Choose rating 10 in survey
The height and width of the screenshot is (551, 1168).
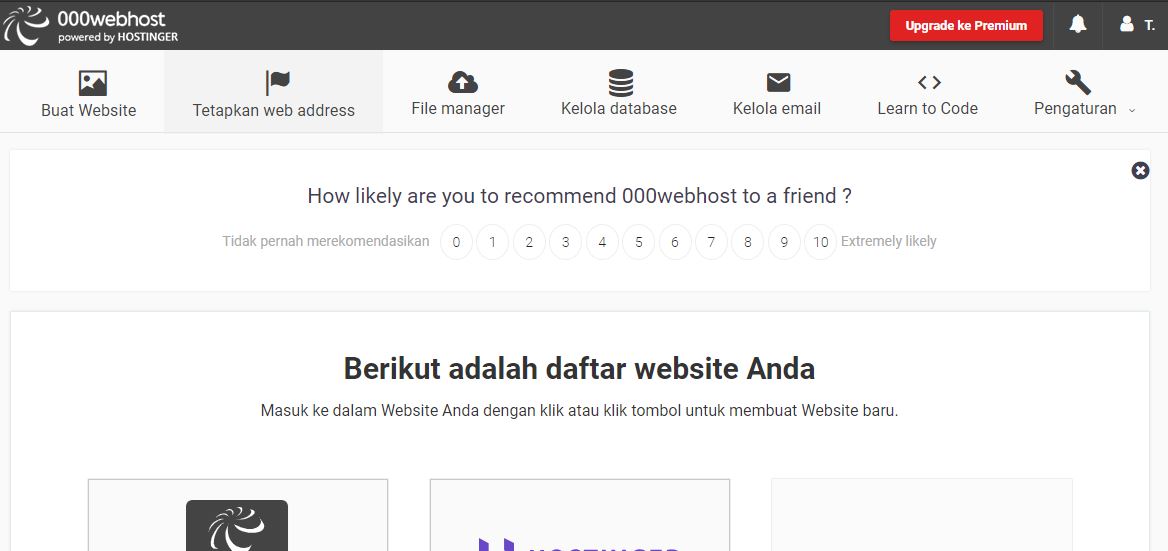coord(821,242)
